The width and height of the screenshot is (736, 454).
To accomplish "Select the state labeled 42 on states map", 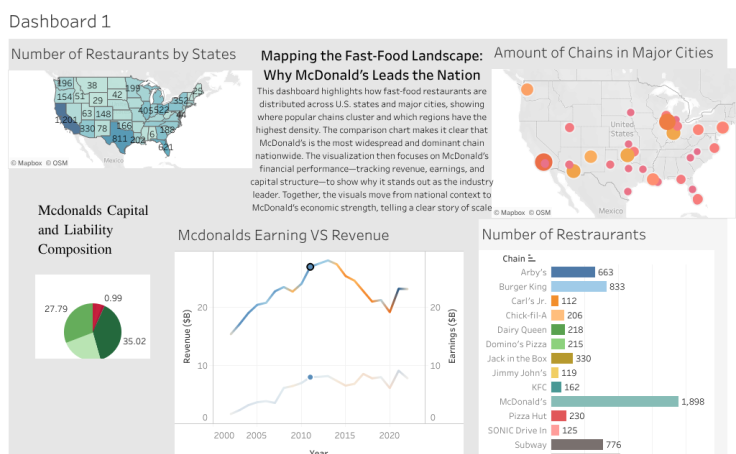I will (x=117, y=95).
